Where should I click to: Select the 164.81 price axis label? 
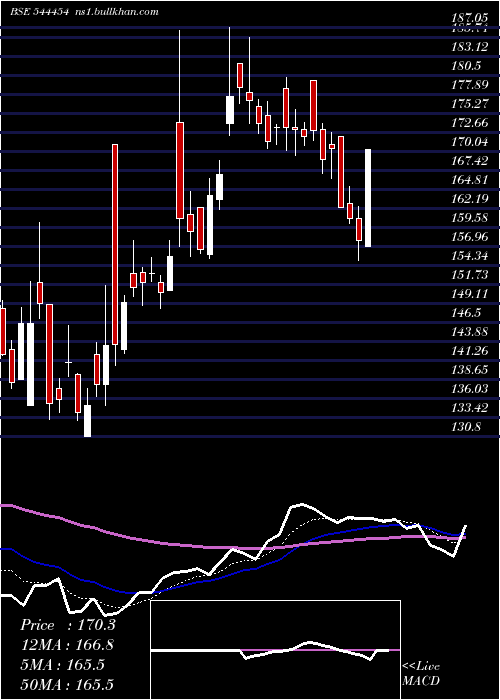pyautogui.click(x=469, y=180)
